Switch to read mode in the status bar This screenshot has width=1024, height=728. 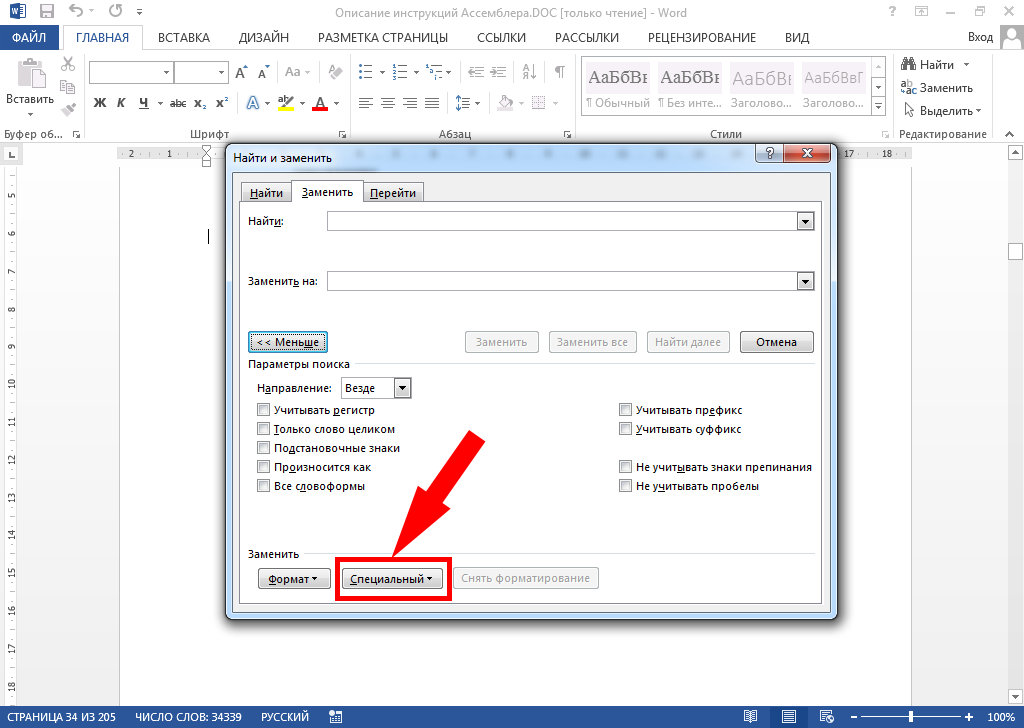[750, 717]
